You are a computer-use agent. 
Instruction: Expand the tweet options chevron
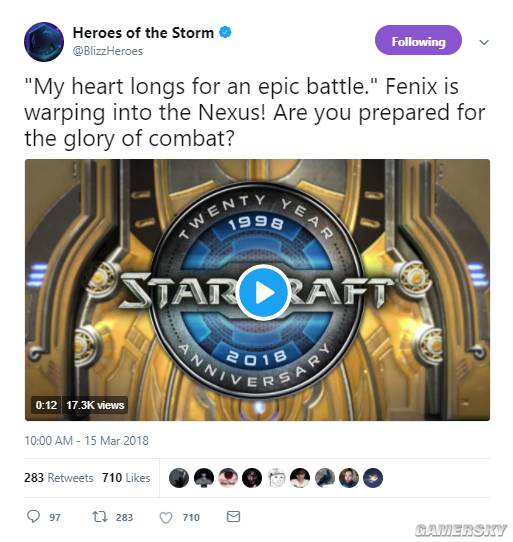[x=484, y=42]
